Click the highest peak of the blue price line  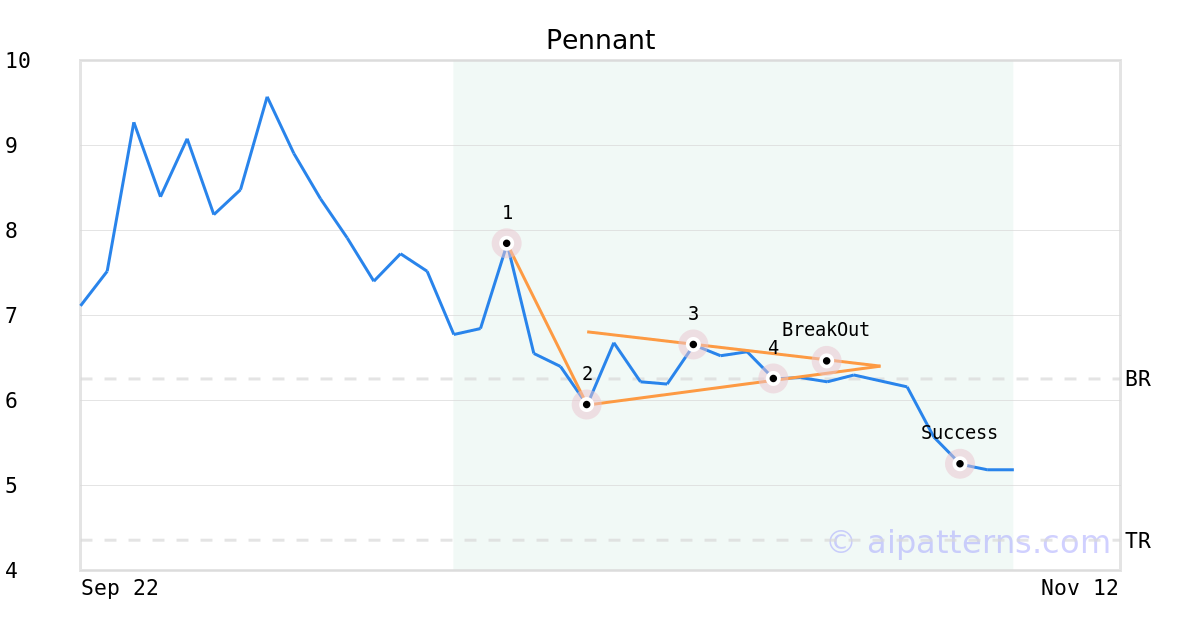click(x=267, y=97)
